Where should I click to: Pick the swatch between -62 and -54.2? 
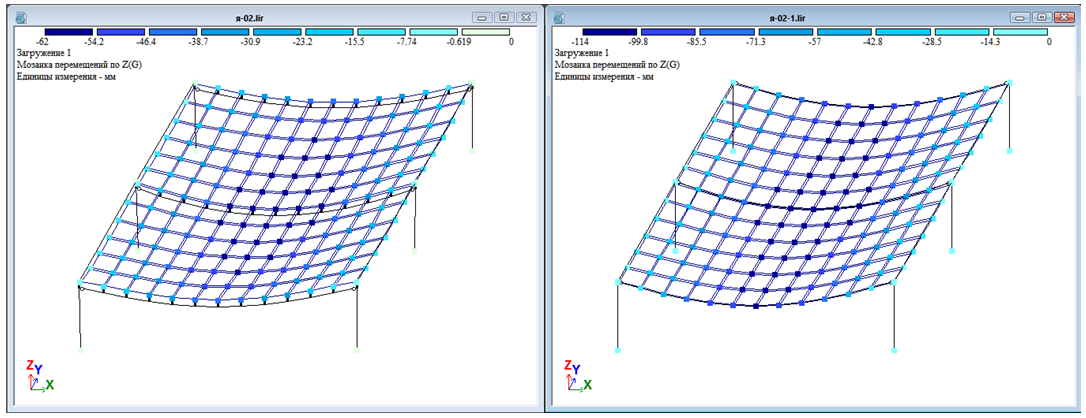click(69, 32)
